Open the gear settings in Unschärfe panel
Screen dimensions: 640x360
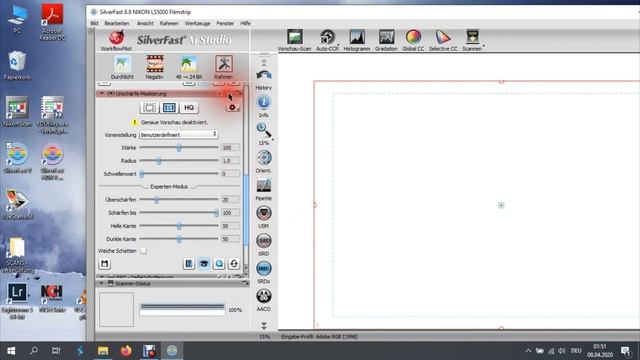pos(233,107)
